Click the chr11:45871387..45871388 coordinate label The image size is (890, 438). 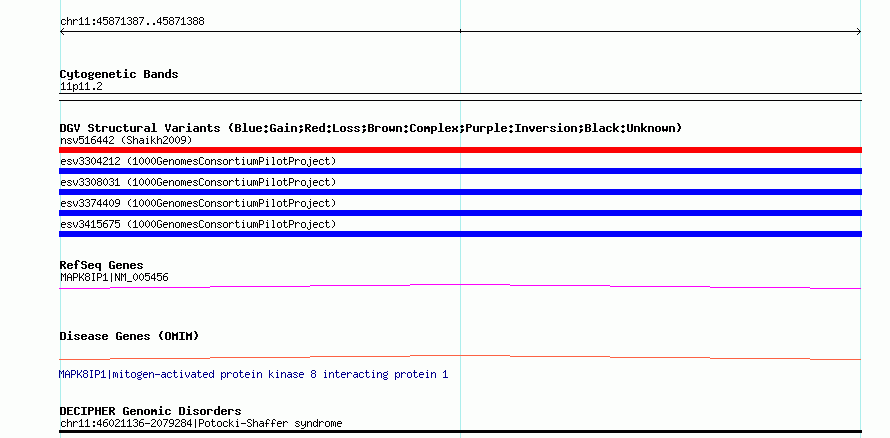132,22
